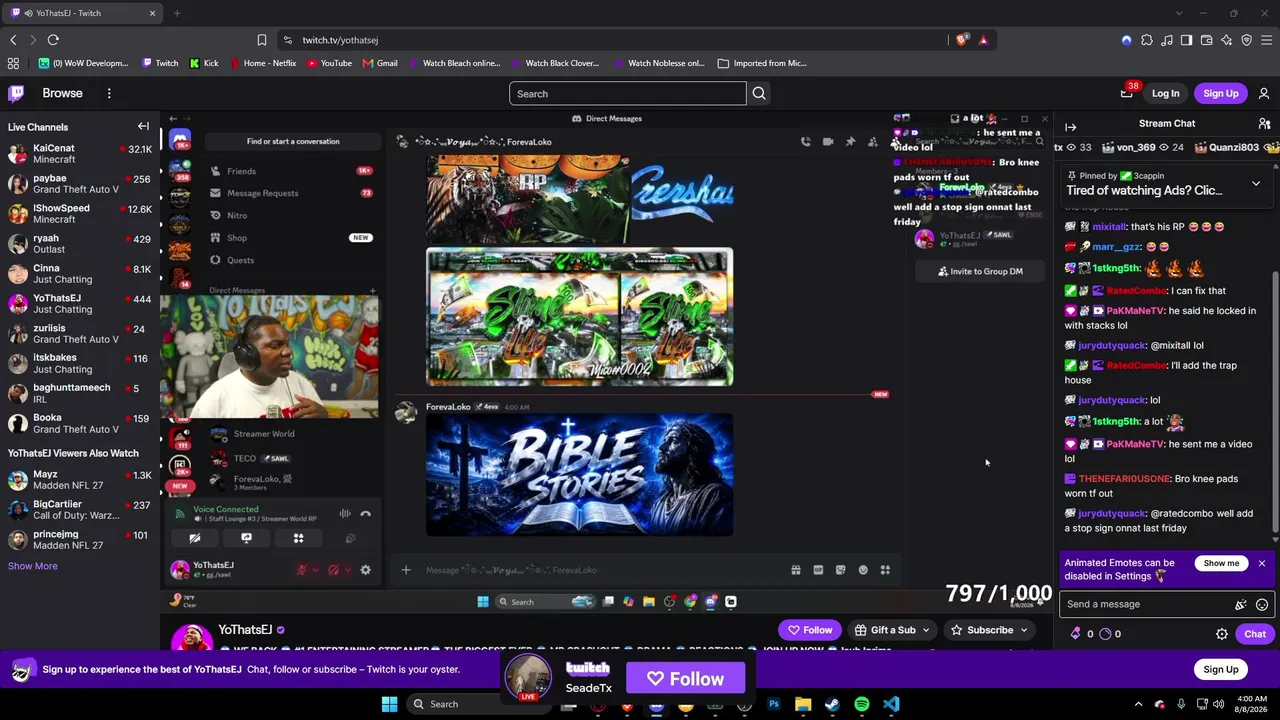This screenshot has height=720, width=1280.
Task: Close the animated emotes settings notice
Action: point(1262,564)
